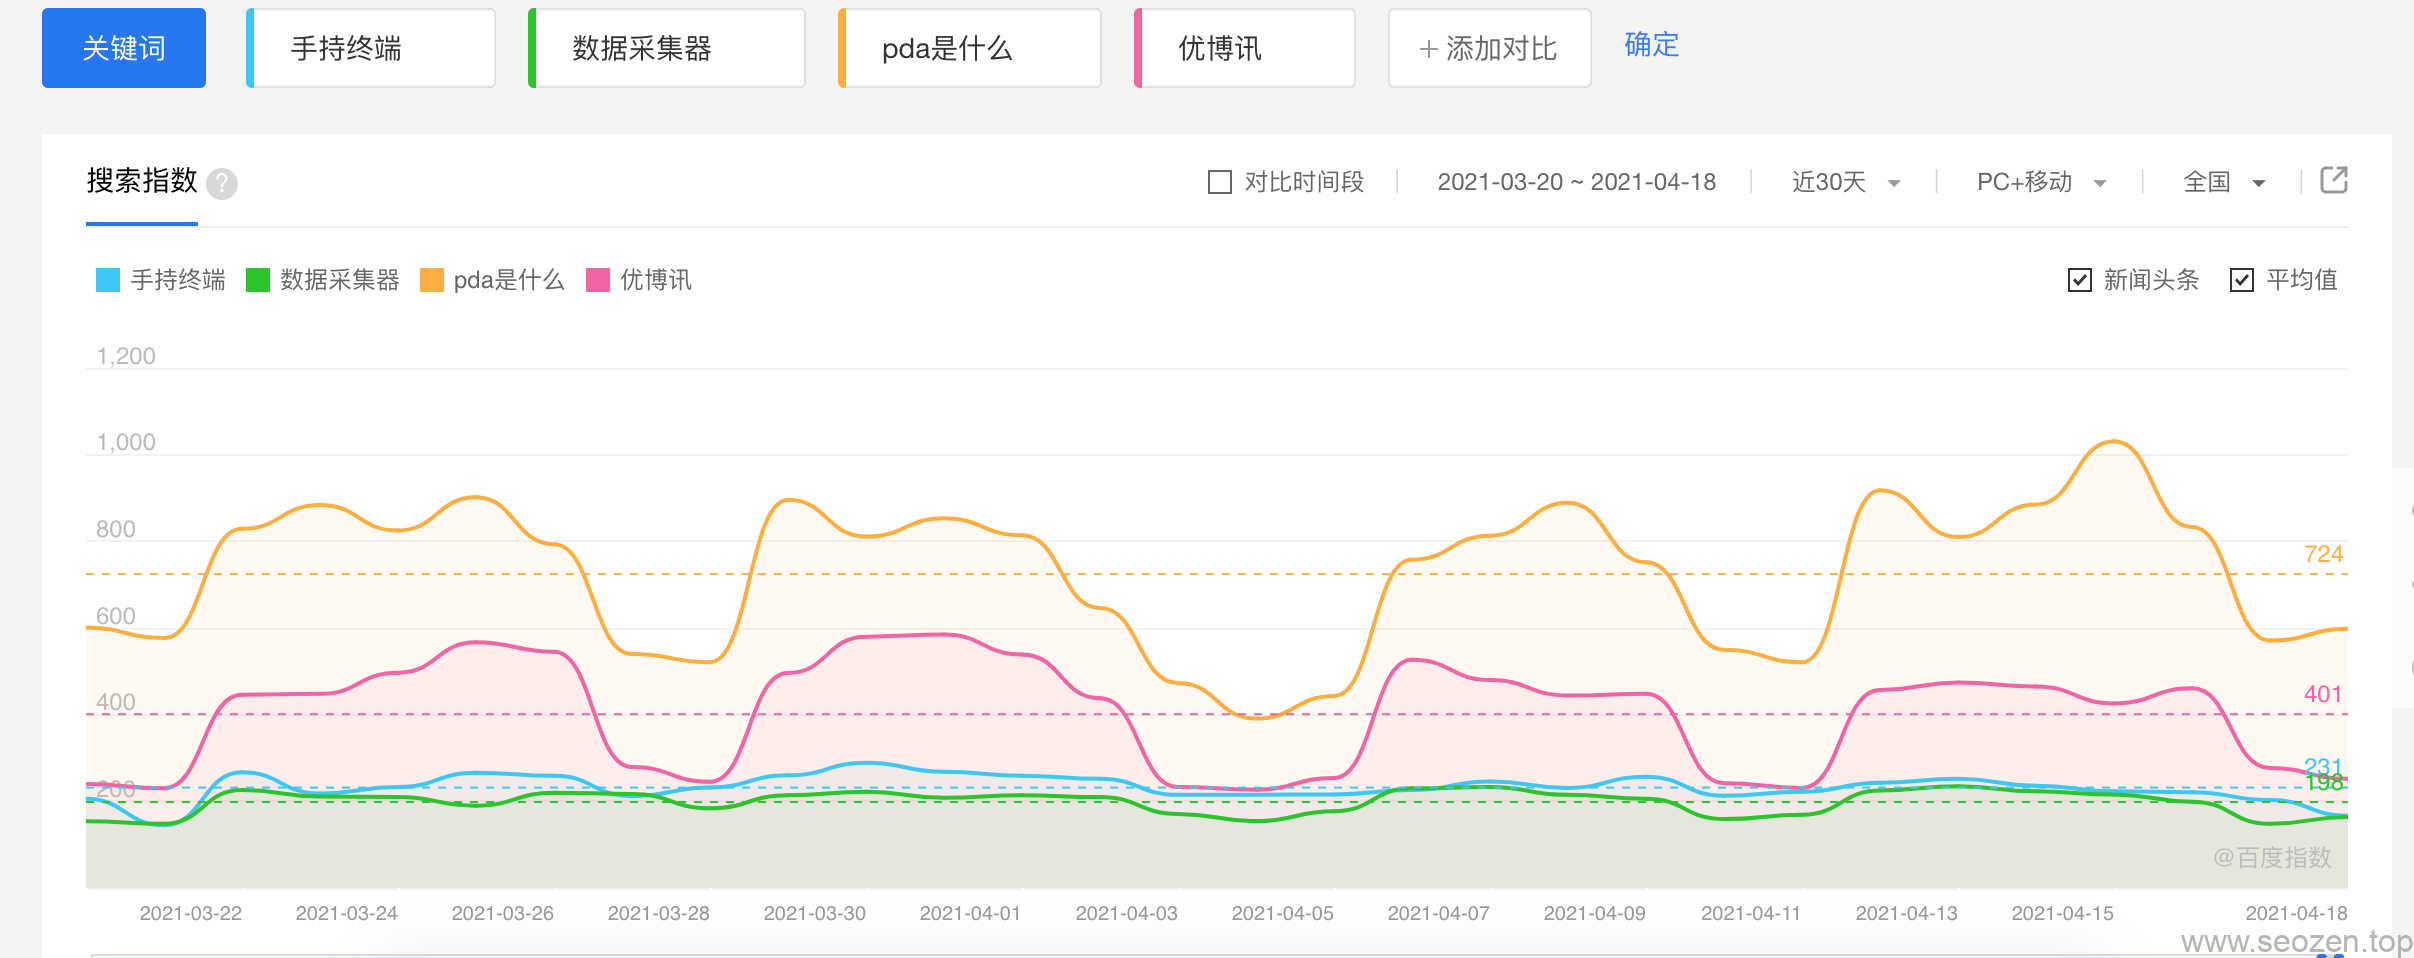Click the pink legend swatch for 优博讯
This screenshot has height=958, width=2414.
coord(597,280)
